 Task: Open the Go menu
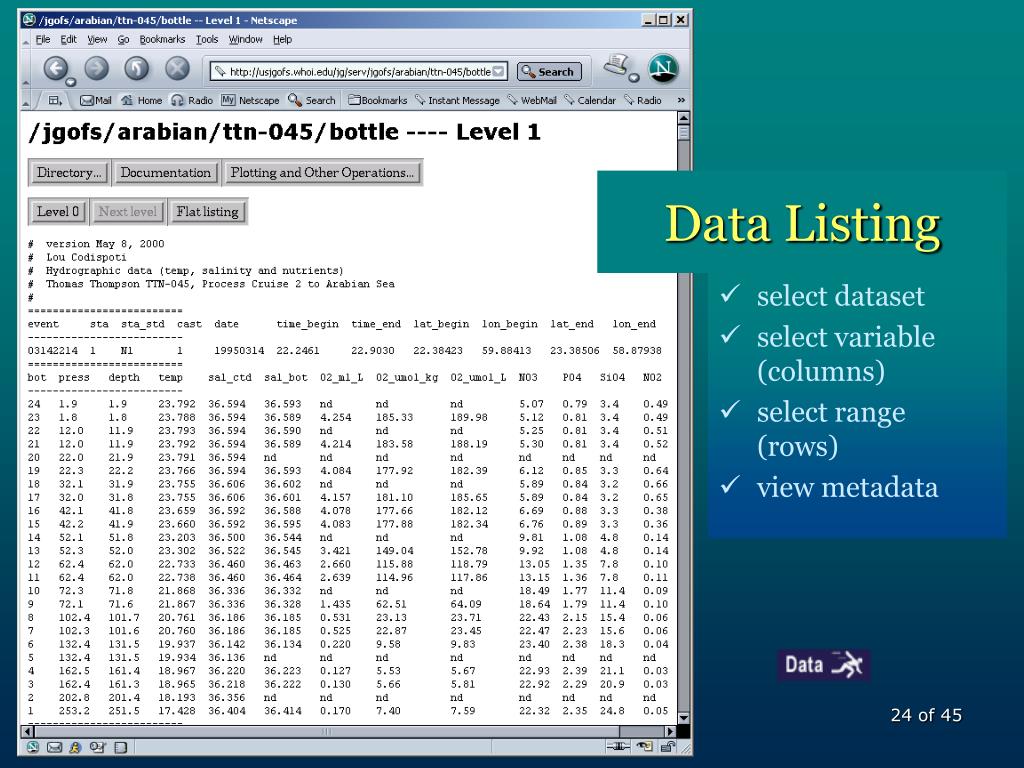tap(123, 39)
